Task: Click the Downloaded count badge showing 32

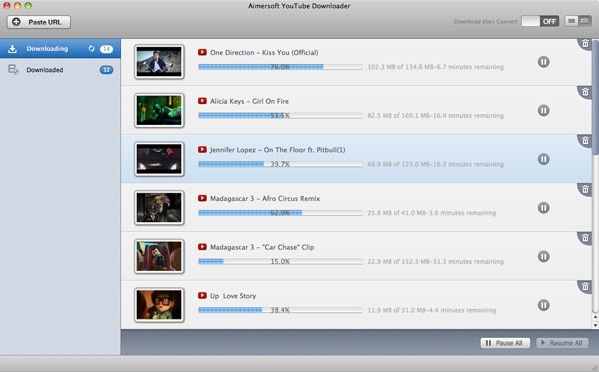Action: (106, 70)
